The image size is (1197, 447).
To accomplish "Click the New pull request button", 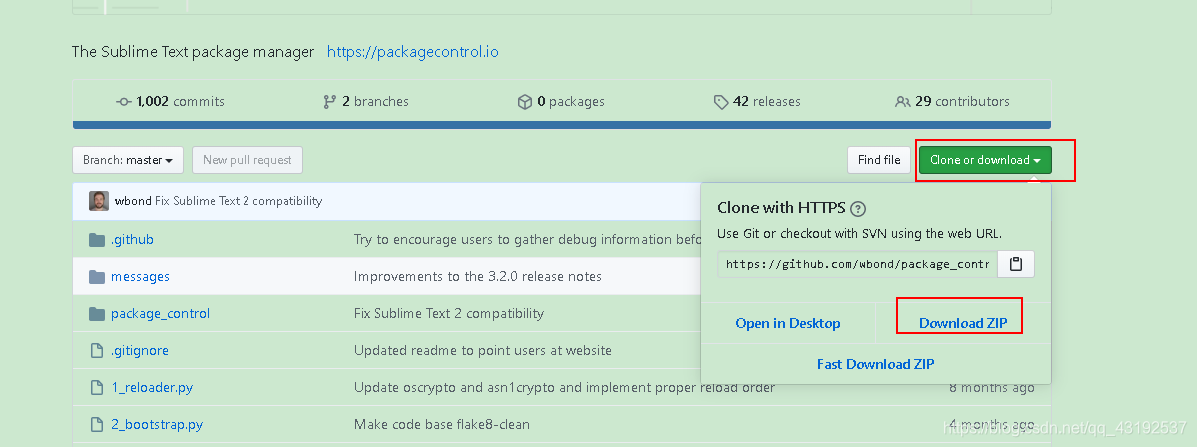I will click(x=247, y=160).
